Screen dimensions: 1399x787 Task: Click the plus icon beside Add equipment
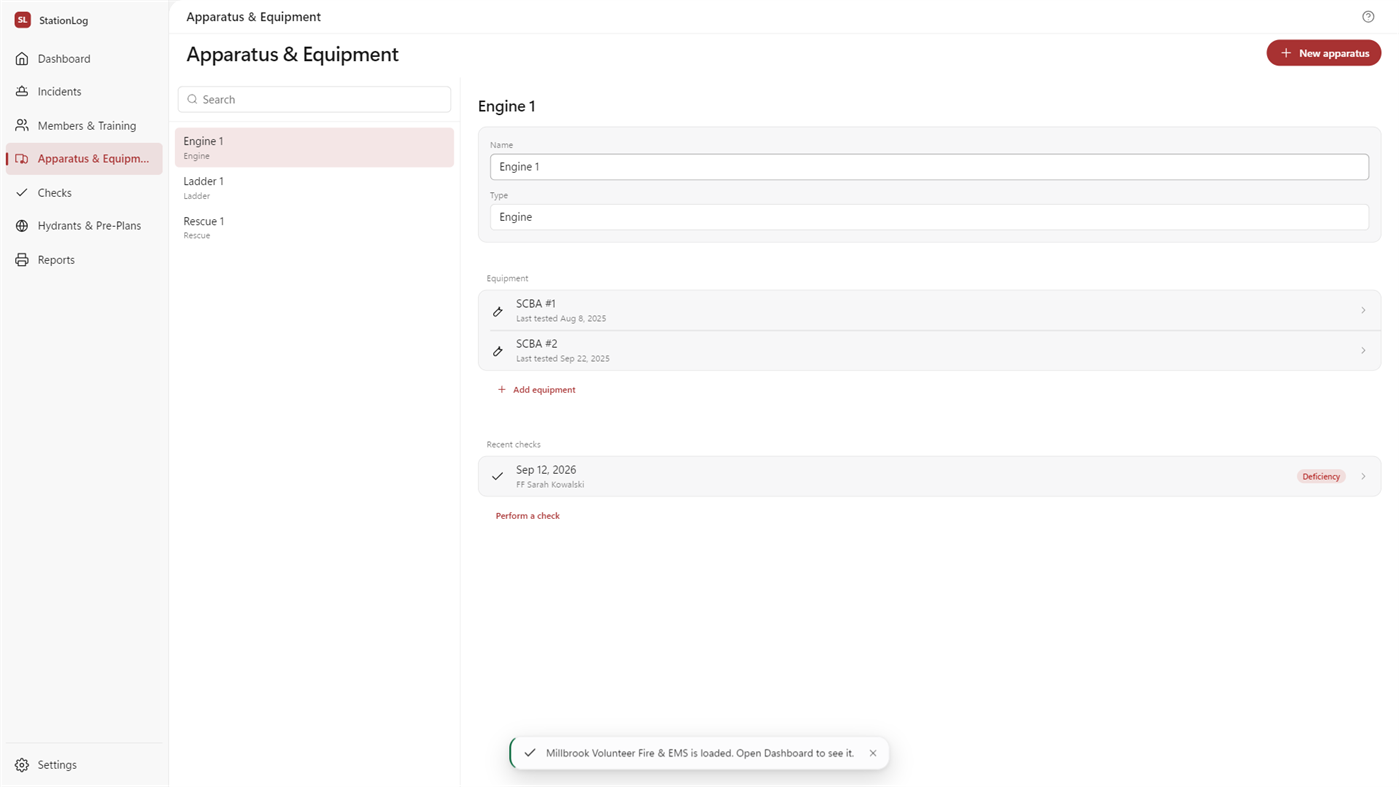[502, 390]
